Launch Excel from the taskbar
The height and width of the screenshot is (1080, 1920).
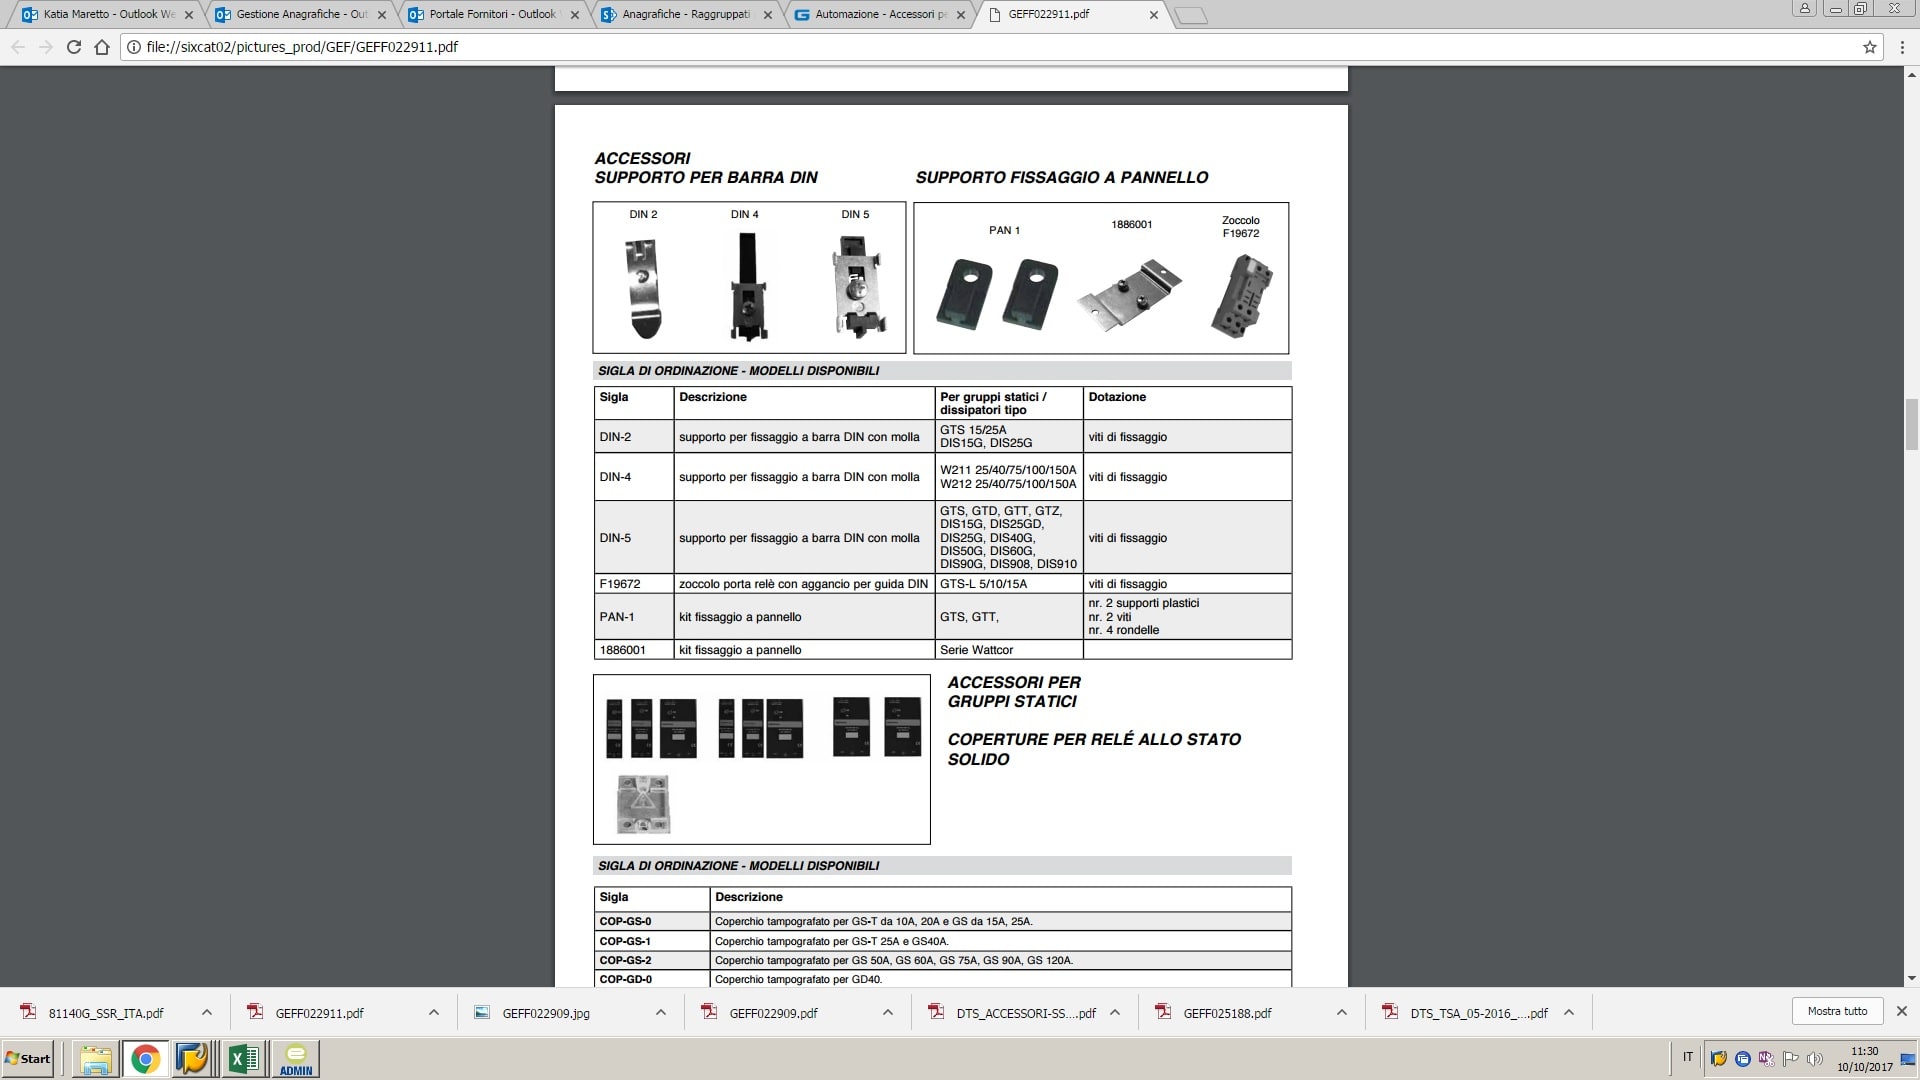[x=244, y=1058]
